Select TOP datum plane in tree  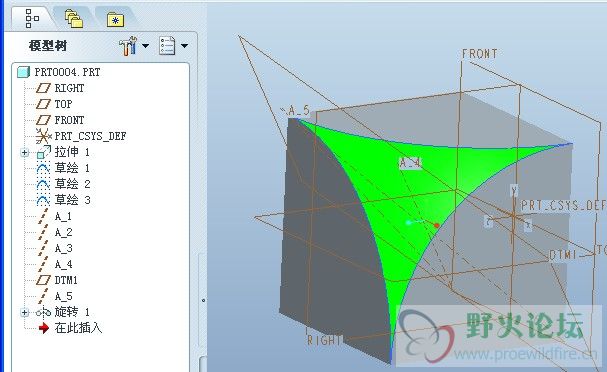pyautogui.click(x=63, y=104)
